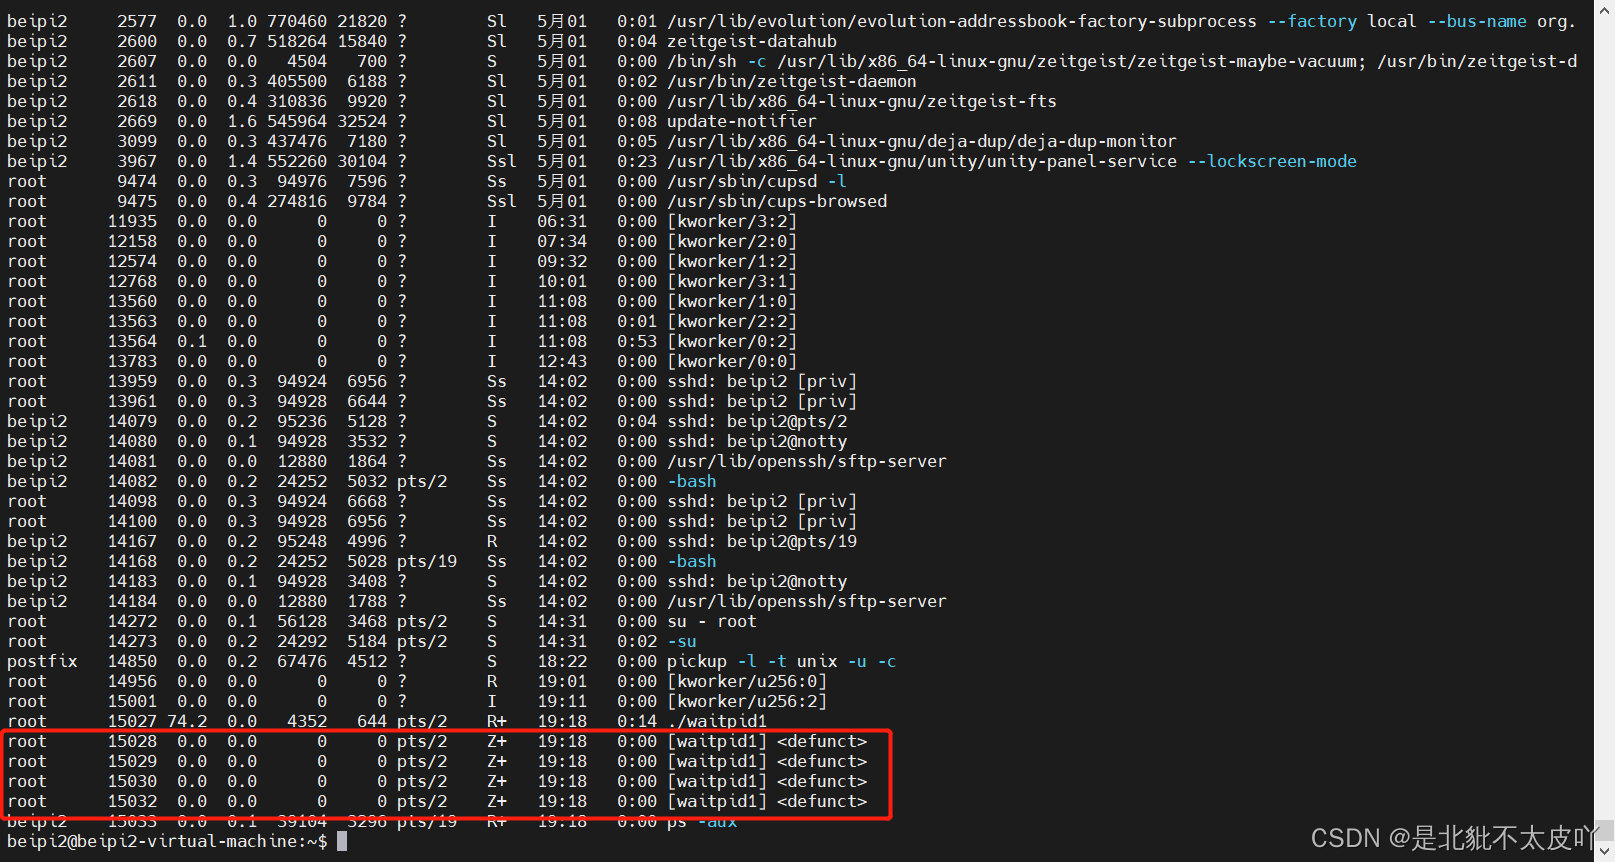Viewport: 1615px width, 862px height.
Task: Select the [kworker/3:2] process
Action: pos(732,221)
